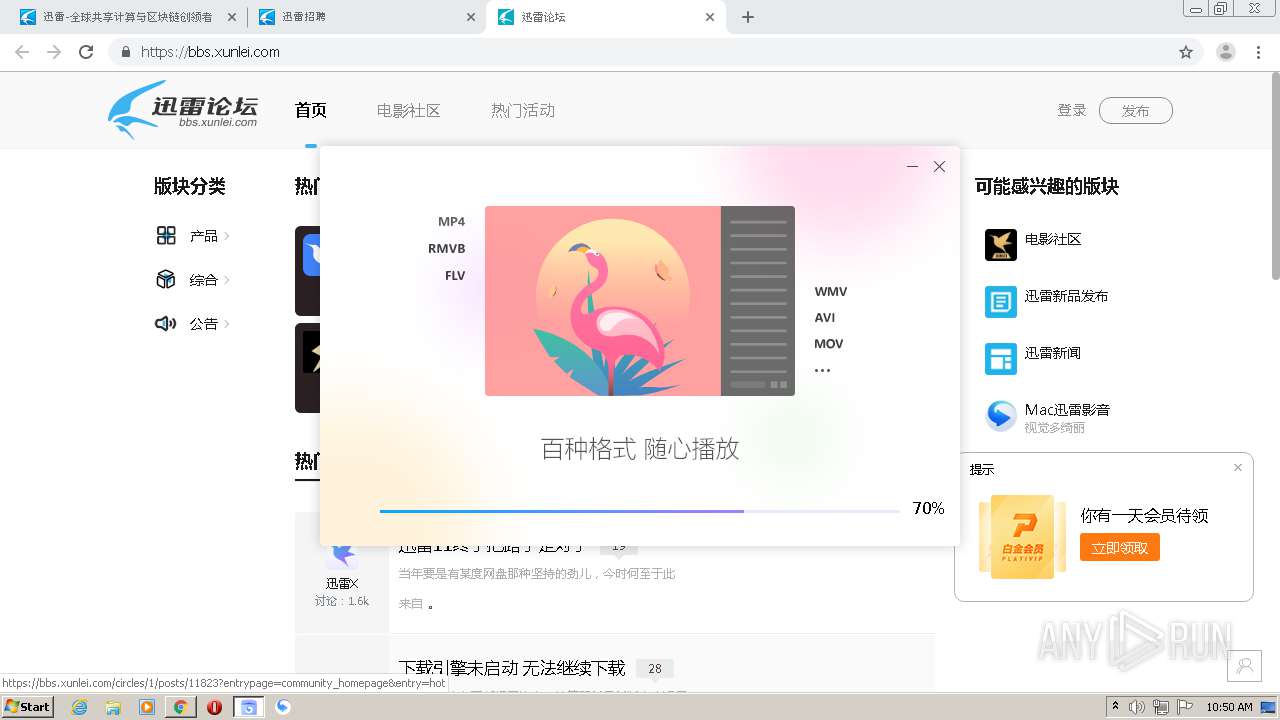Expand the 产品 category chevron
1280x720 pixels.
tap(227, 236)
